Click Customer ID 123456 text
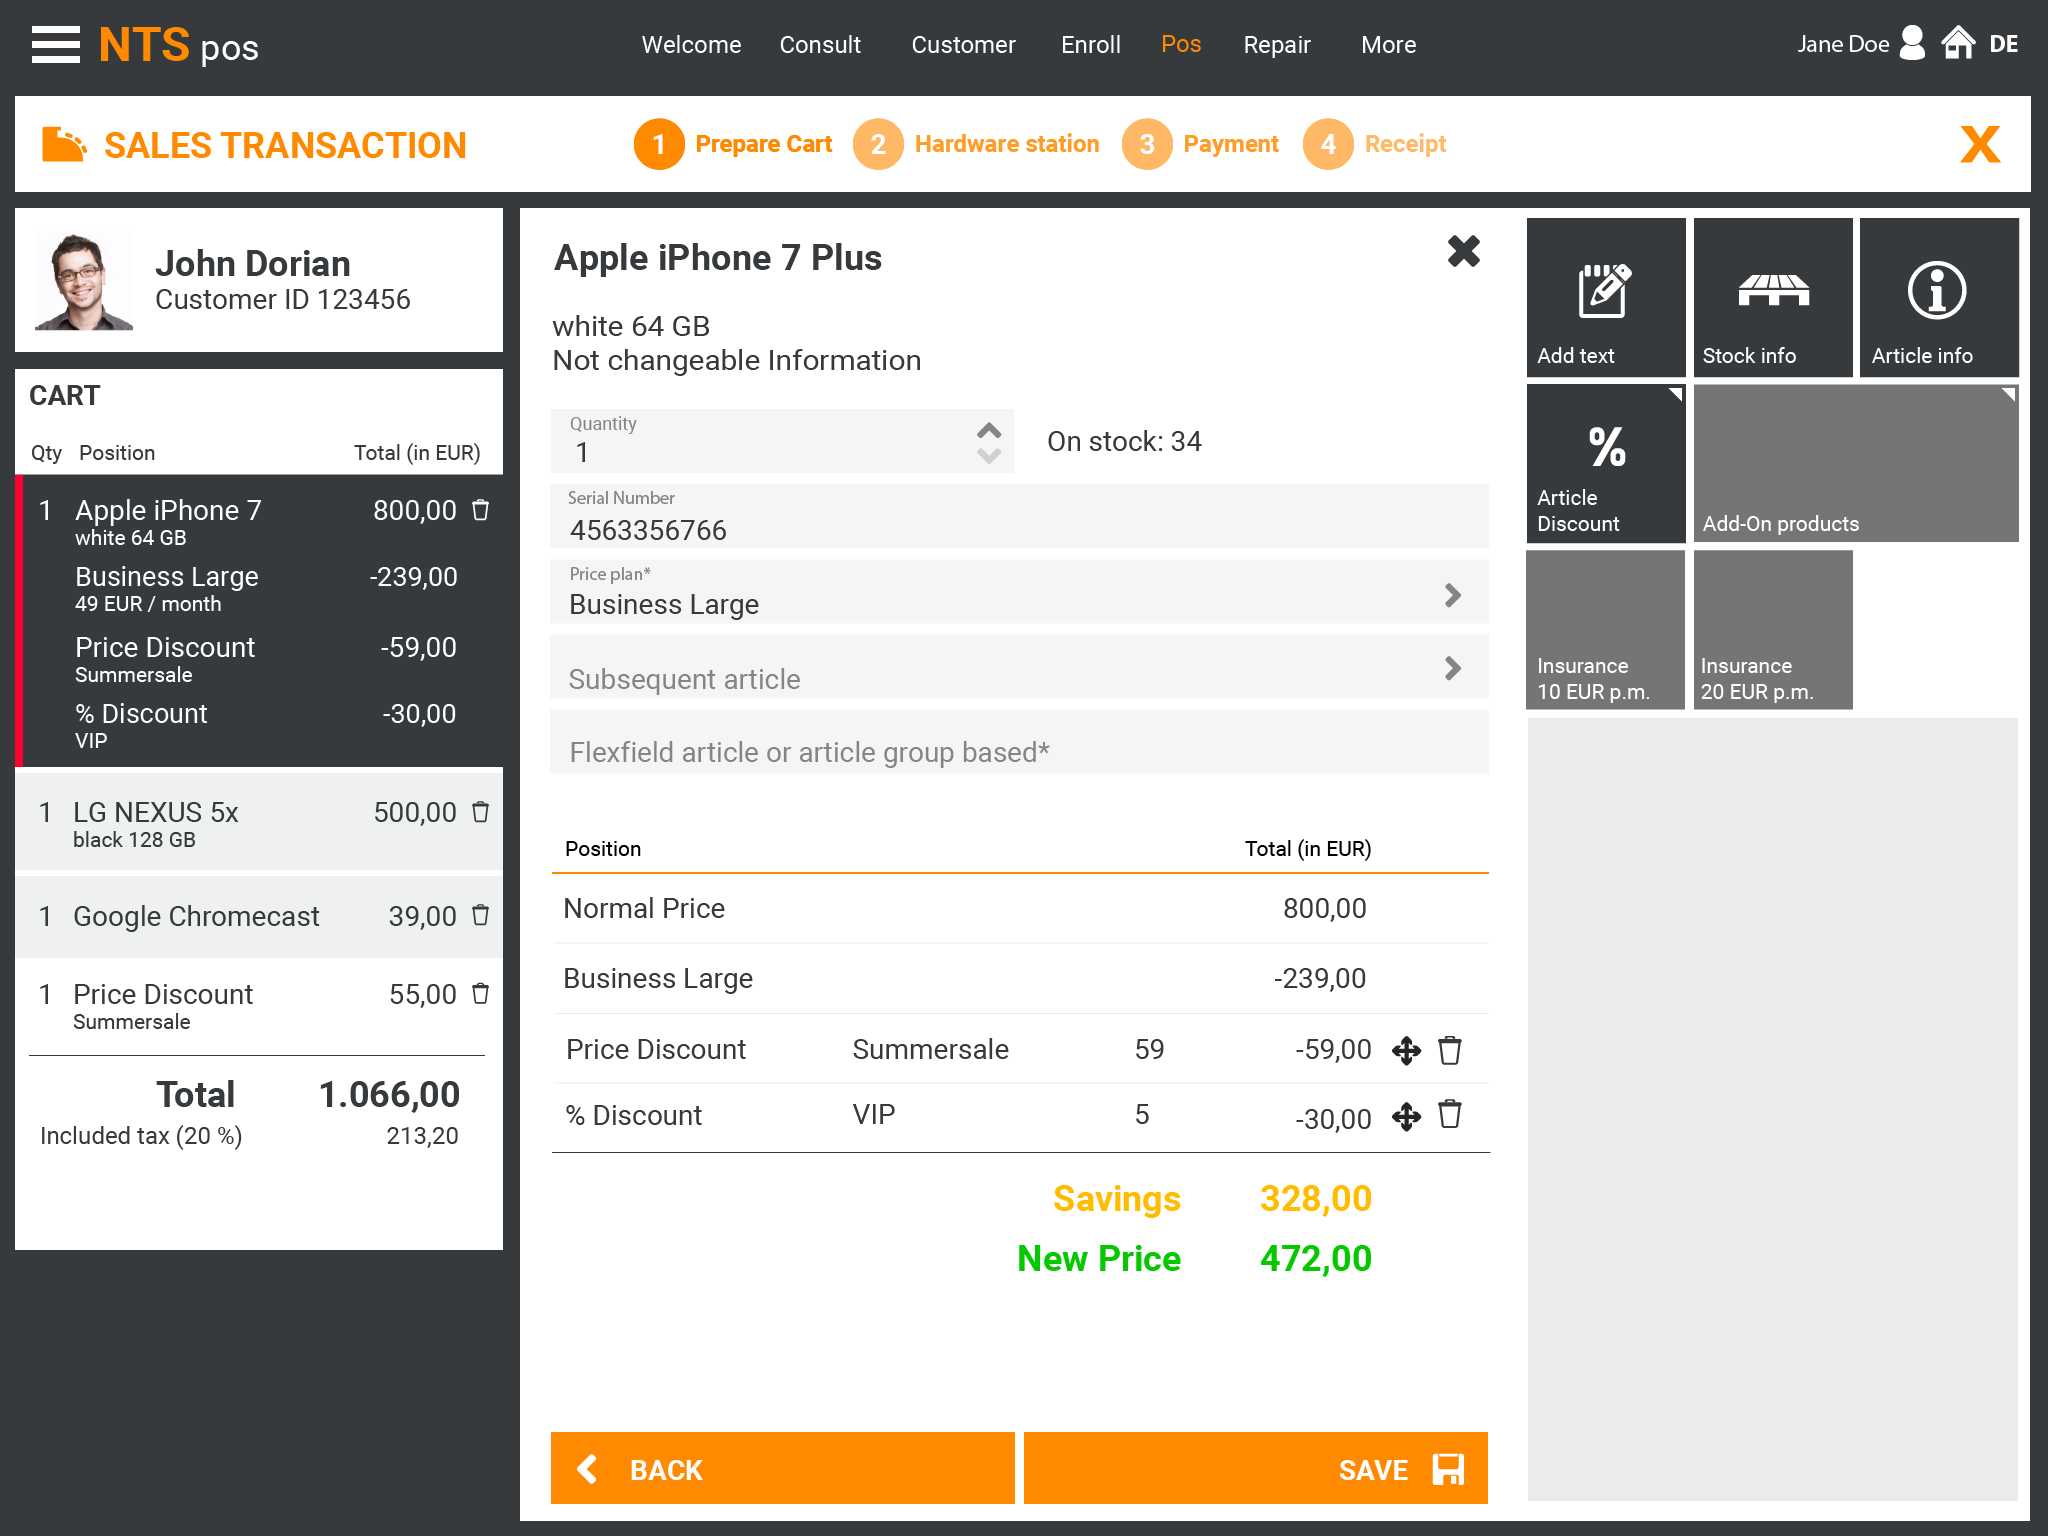2048x1536 pixels. coord(283,299)
